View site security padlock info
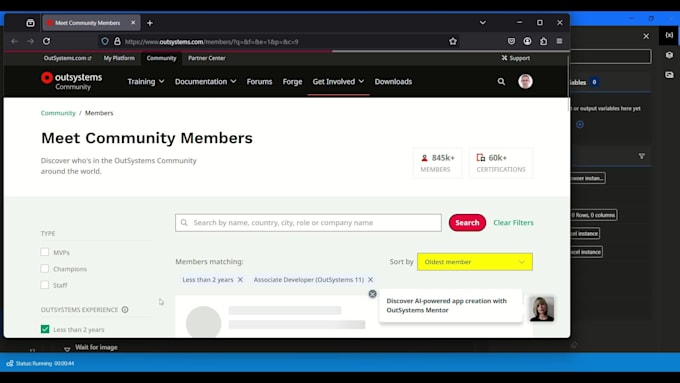Viewport: 680px width, 383px height. 117,41
